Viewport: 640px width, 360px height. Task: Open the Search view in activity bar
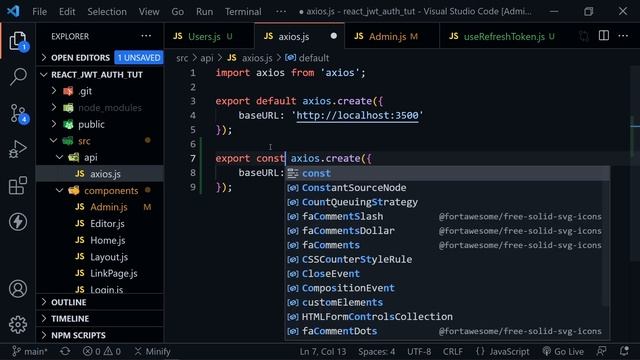pyautogui.click(x=18, y=76)
